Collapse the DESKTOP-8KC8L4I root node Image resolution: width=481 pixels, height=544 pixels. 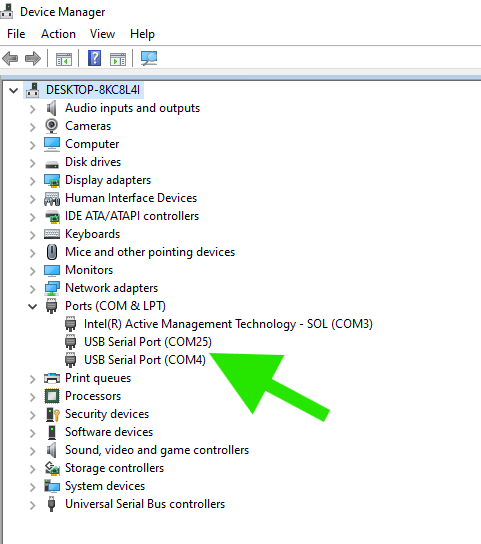coord(14,91)
